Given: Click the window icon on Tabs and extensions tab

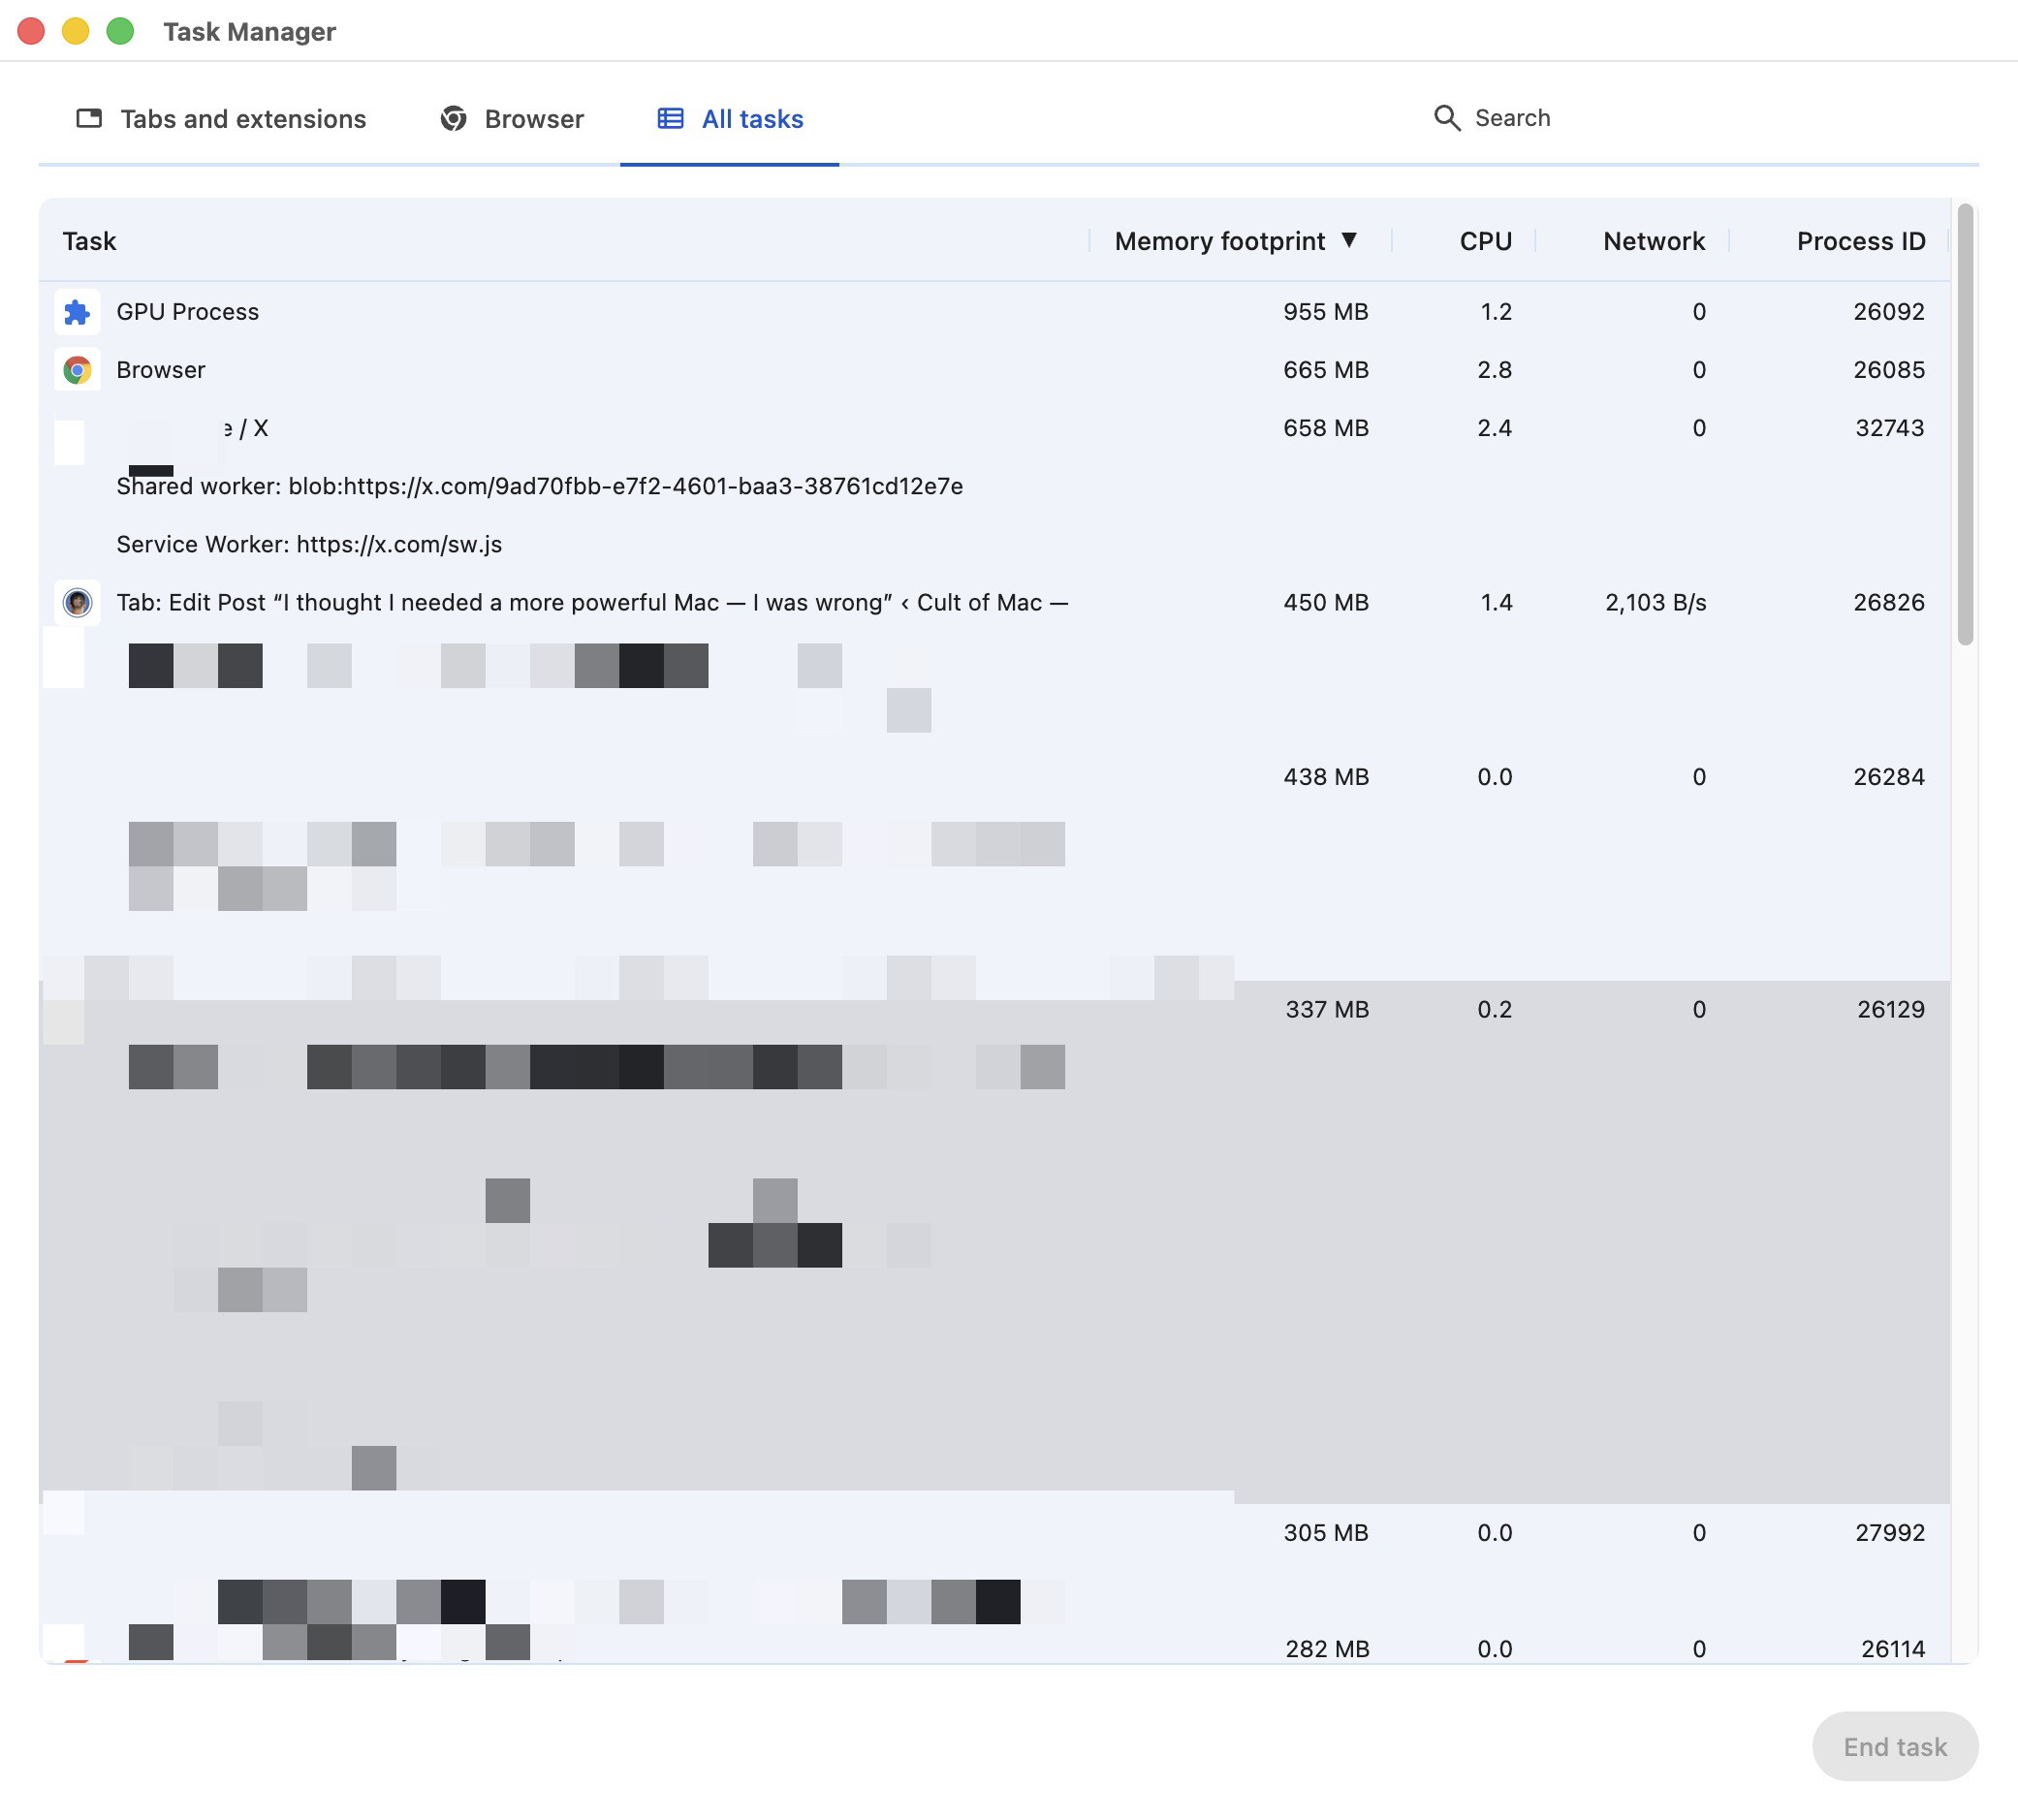Looking at the screenshot, I should click(89, 118).
